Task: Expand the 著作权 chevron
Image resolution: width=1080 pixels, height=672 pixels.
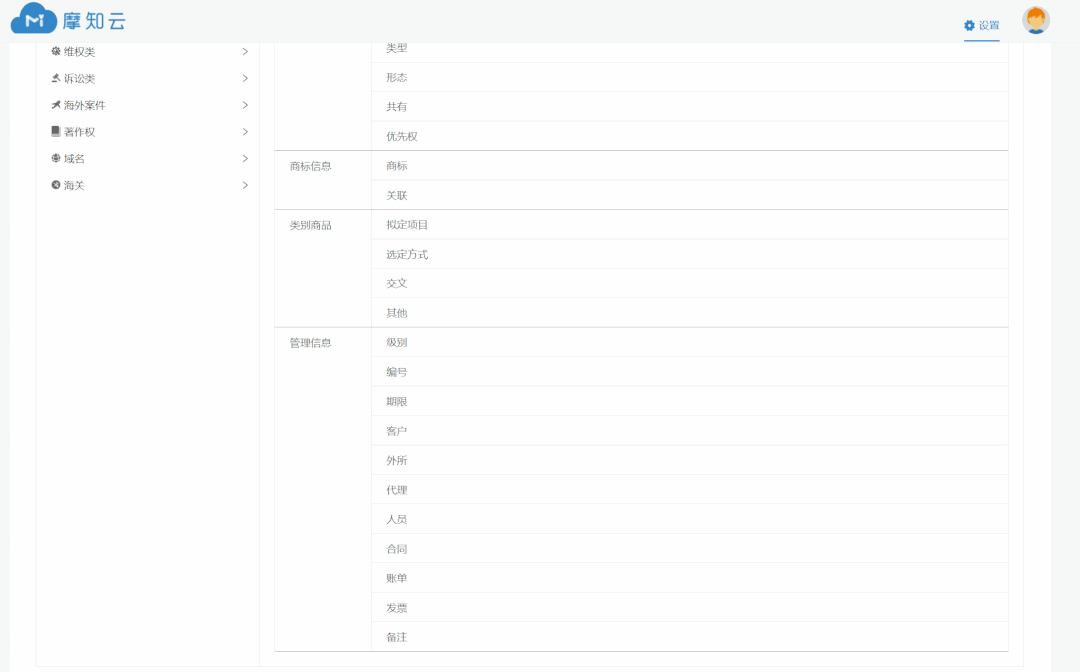Action: pos(245,132)
